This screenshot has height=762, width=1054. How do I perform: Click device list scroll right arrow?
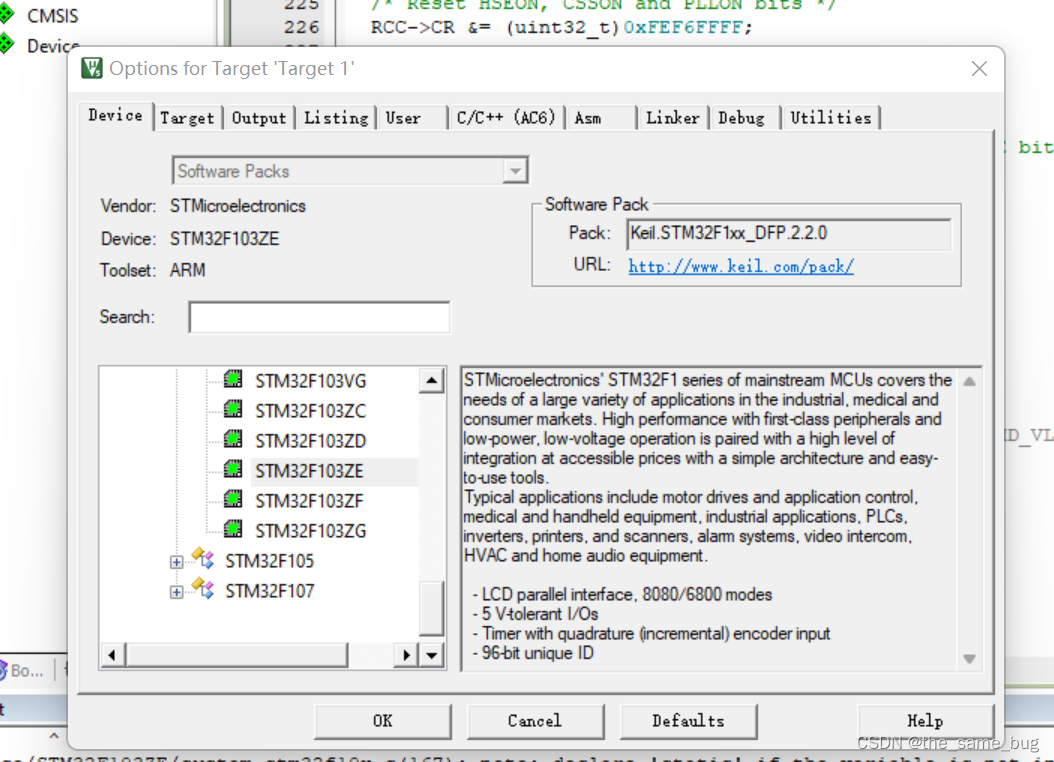(x=406, y=654)
